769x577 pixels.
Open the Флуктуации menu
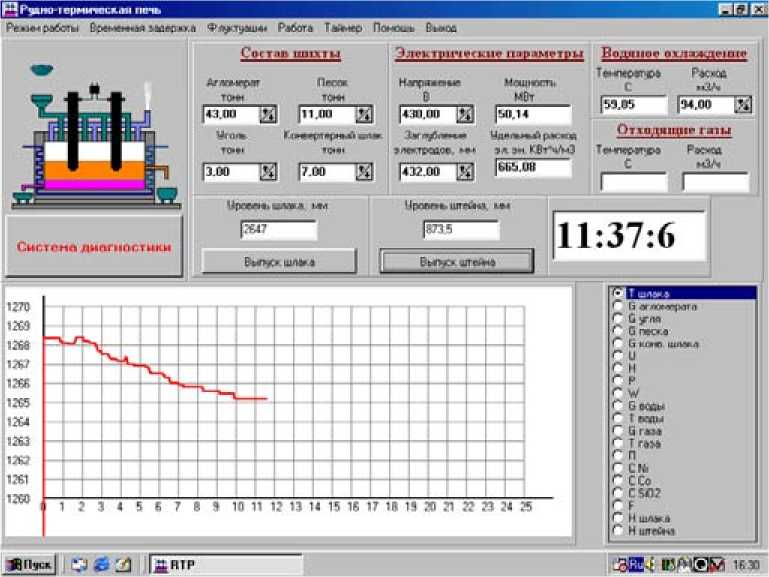[x=237, y=28]
